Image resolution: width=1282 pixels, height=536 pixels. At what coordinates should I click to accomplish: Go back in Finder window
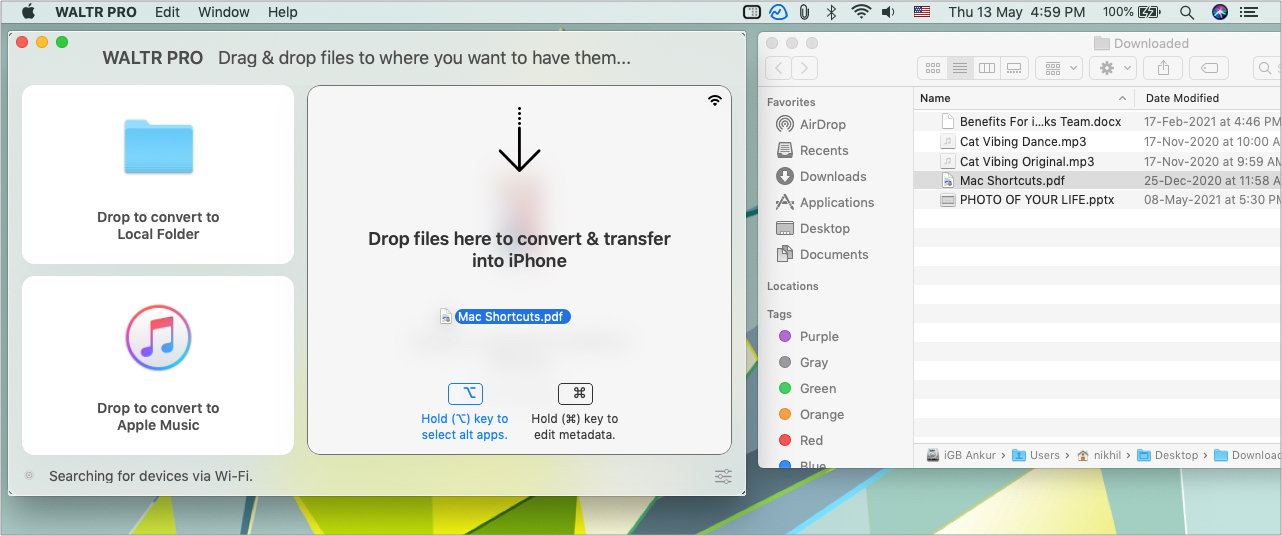pos(778,68)
